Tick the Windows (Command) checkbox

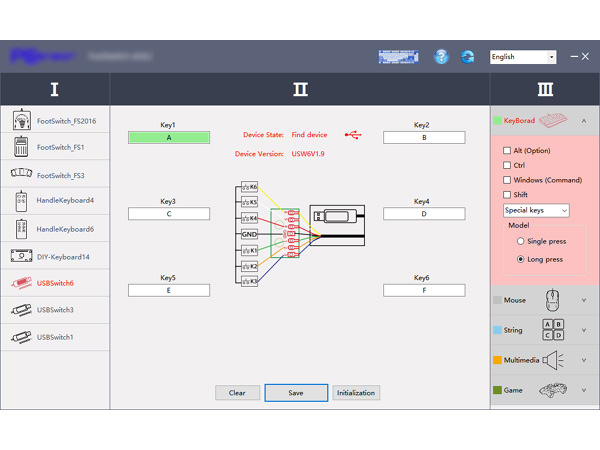point(507,180)
